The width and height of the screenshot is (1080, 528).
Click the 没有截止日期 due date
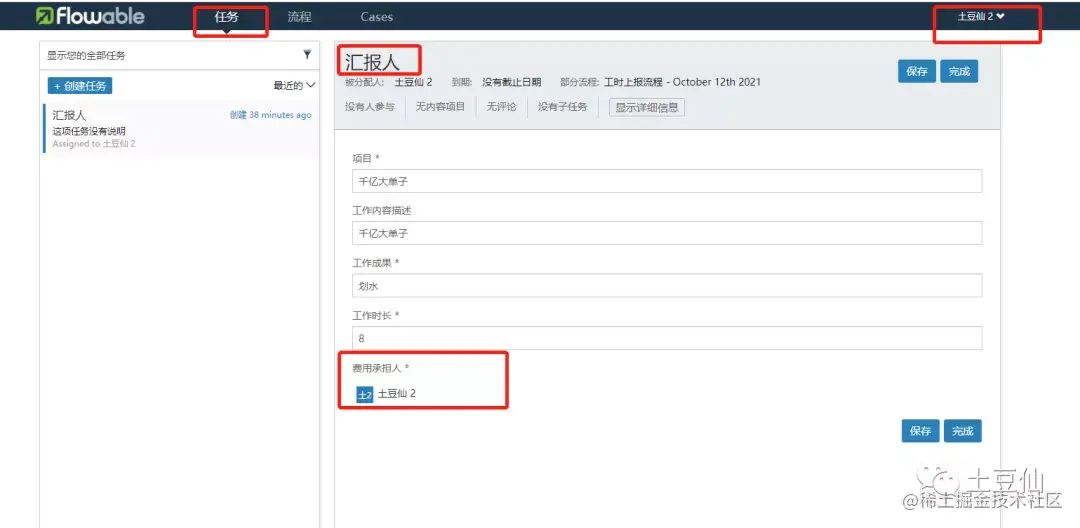(512, 82)
